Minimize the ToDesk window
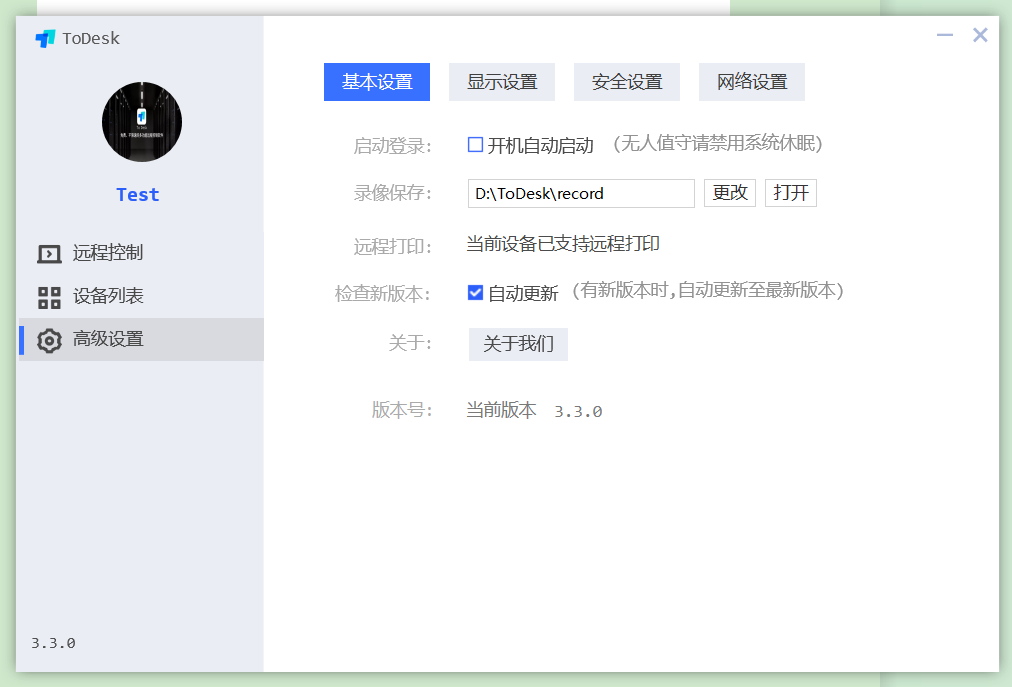The image size is (1012, 687). [945, 35]
